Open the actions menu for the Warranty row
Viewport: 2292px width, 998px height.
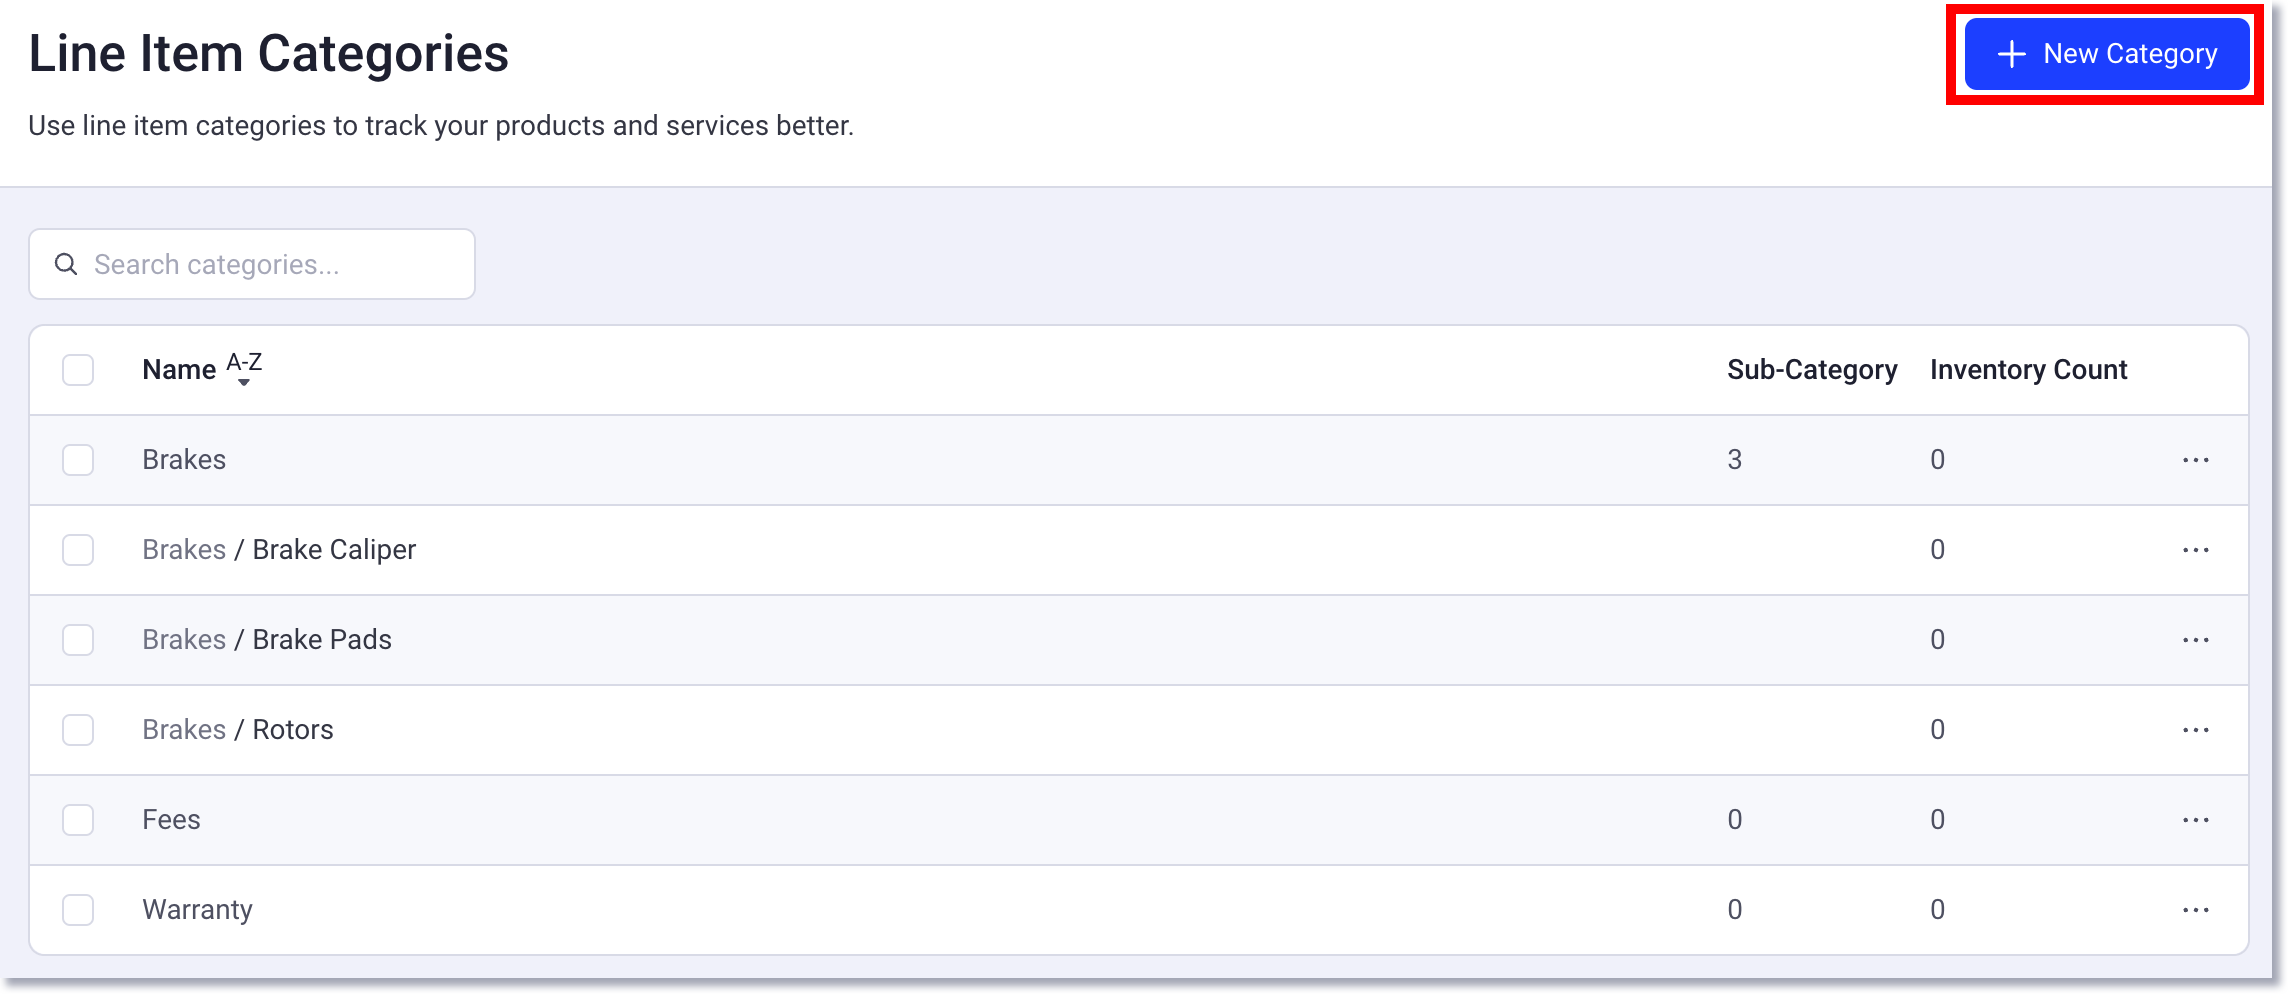tap(2196, 909)
